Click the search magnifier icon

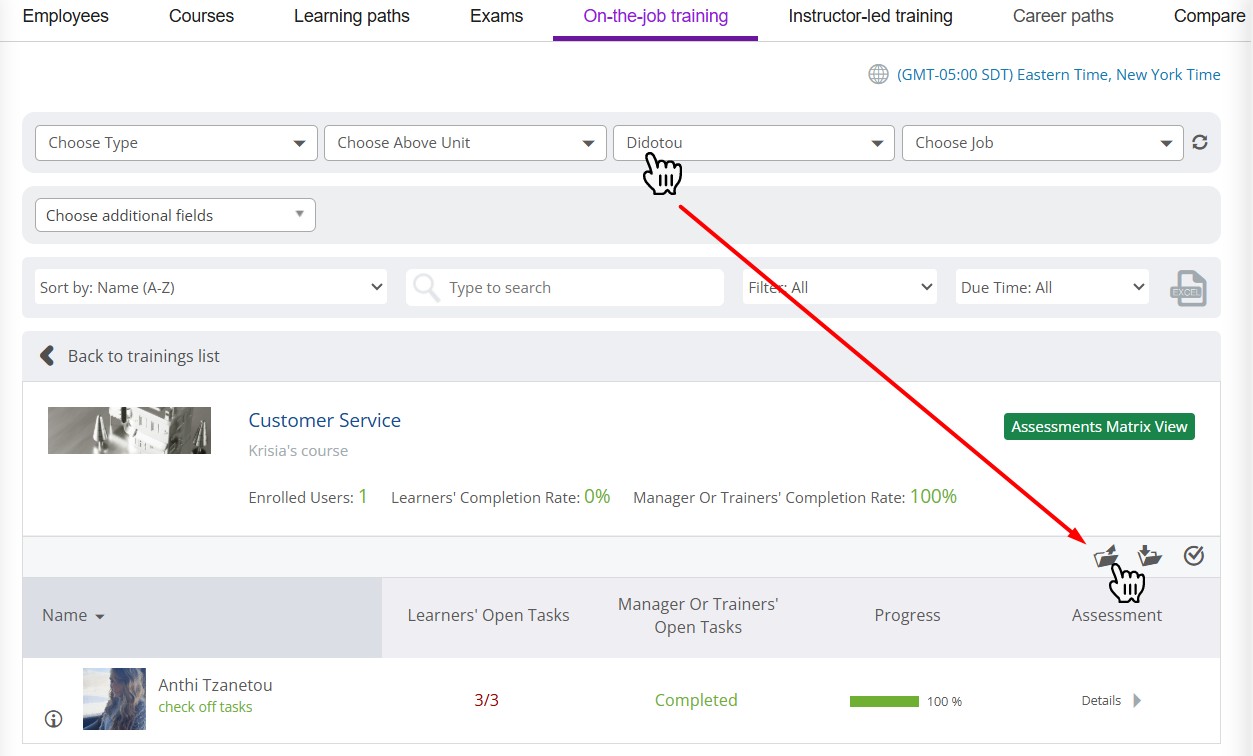(x=426, y=288)
